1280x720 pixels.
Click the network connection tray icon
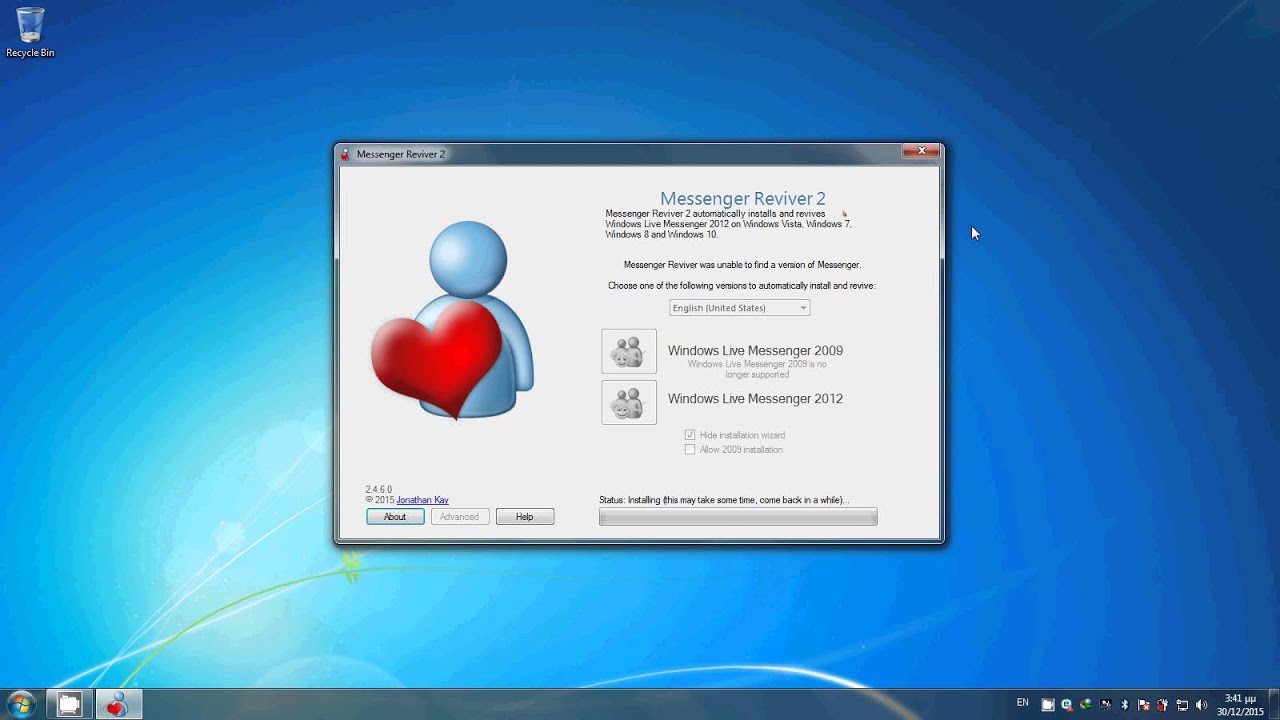coord(1182,704)
